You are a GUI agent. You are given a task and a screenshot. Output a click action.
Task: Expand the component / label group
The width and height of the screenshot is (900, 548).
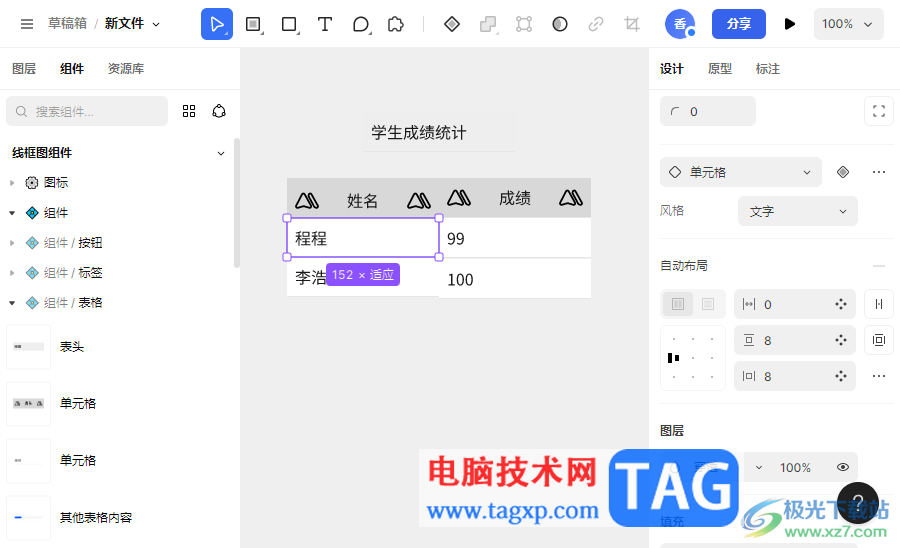click(12, 273)
